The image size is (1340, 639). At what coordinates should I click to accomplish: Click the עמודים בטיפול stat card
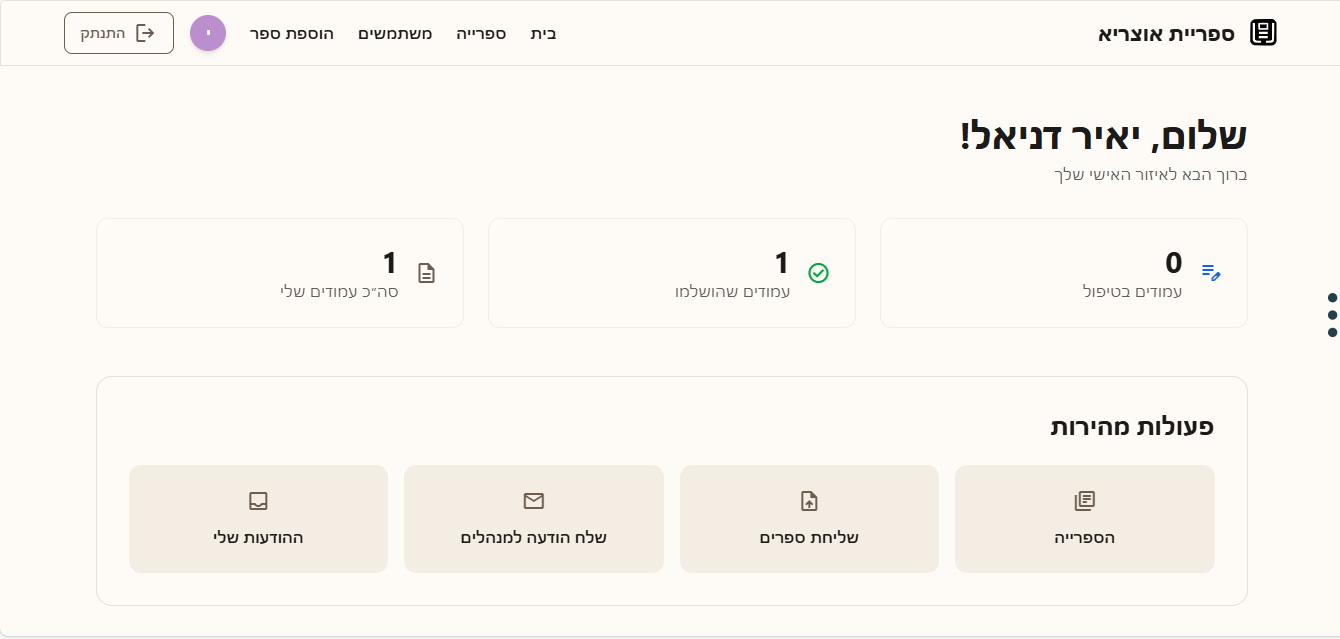click(x=1063, y=273)
